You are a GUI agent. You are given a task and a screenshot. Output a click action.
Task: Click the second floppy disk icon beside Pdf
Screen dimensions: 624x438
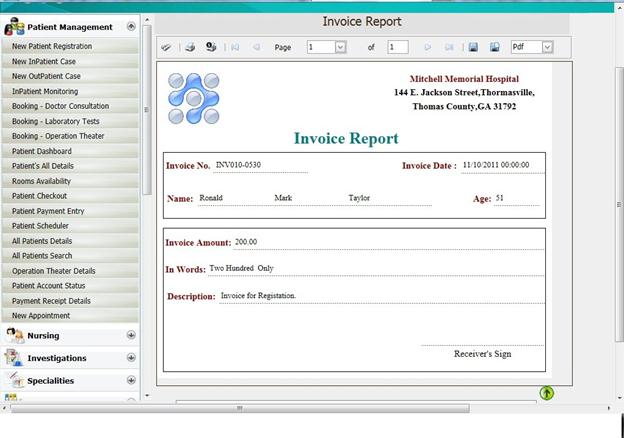pos(494,47)
